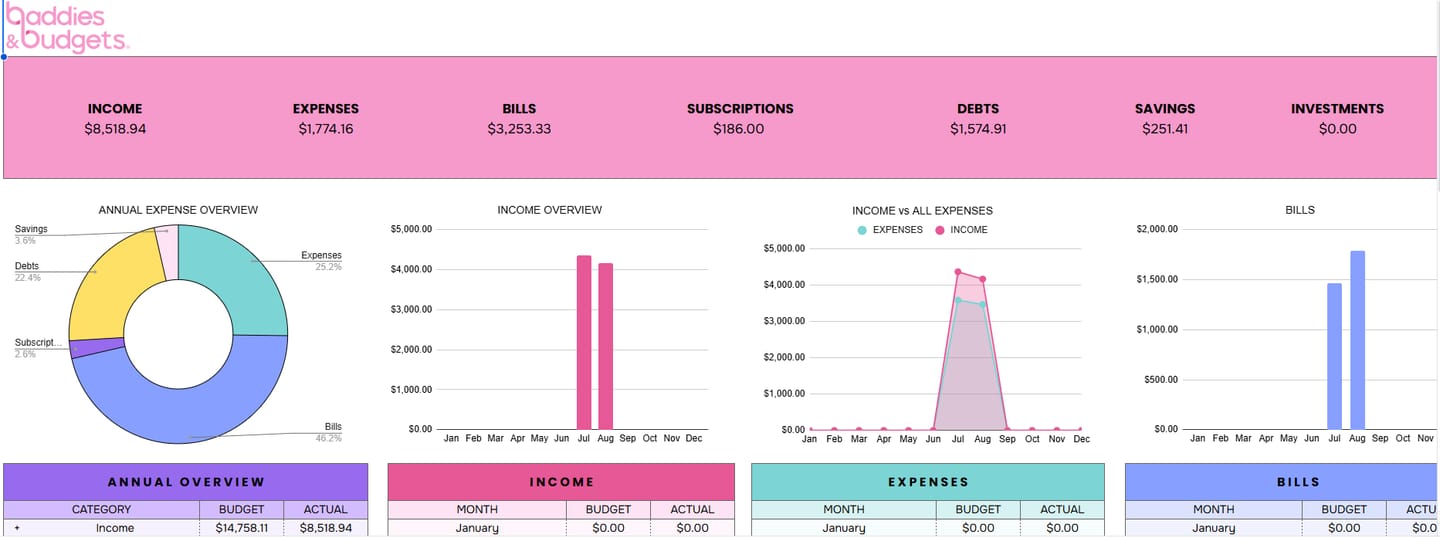Click the Aug bar in Income Overview chart

click(606, 346)
